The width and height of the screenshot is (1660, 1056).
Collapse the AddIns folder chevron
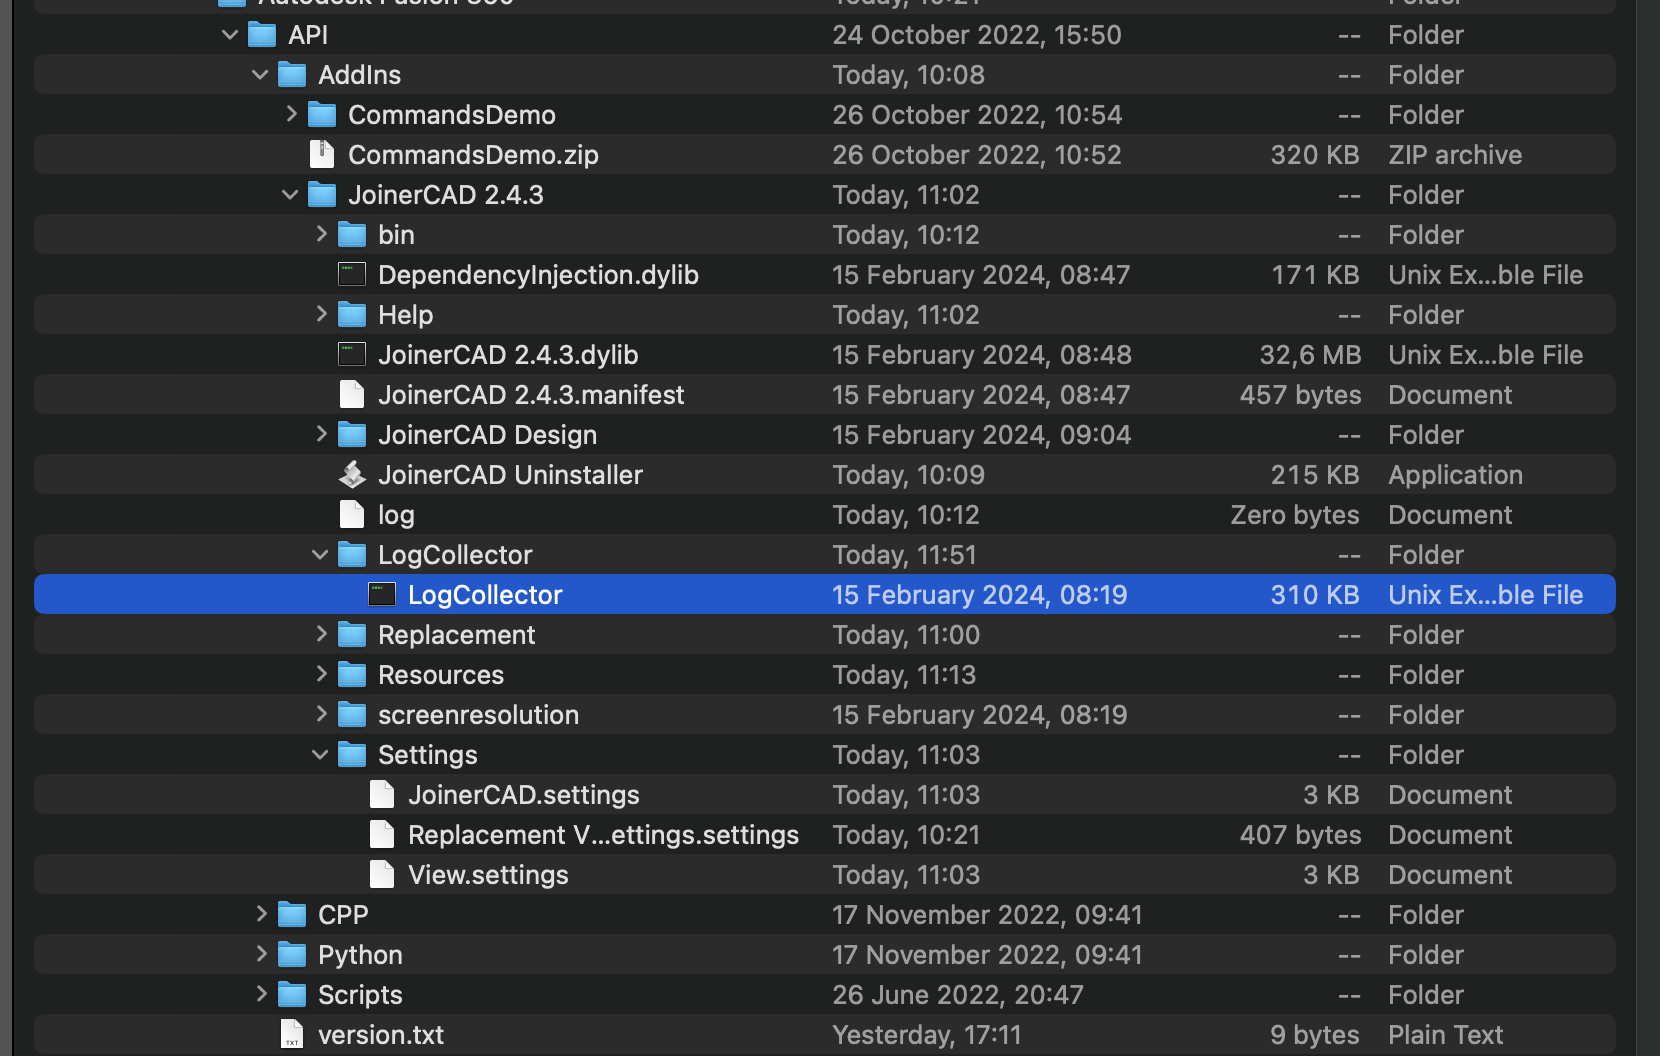(260, 75)
